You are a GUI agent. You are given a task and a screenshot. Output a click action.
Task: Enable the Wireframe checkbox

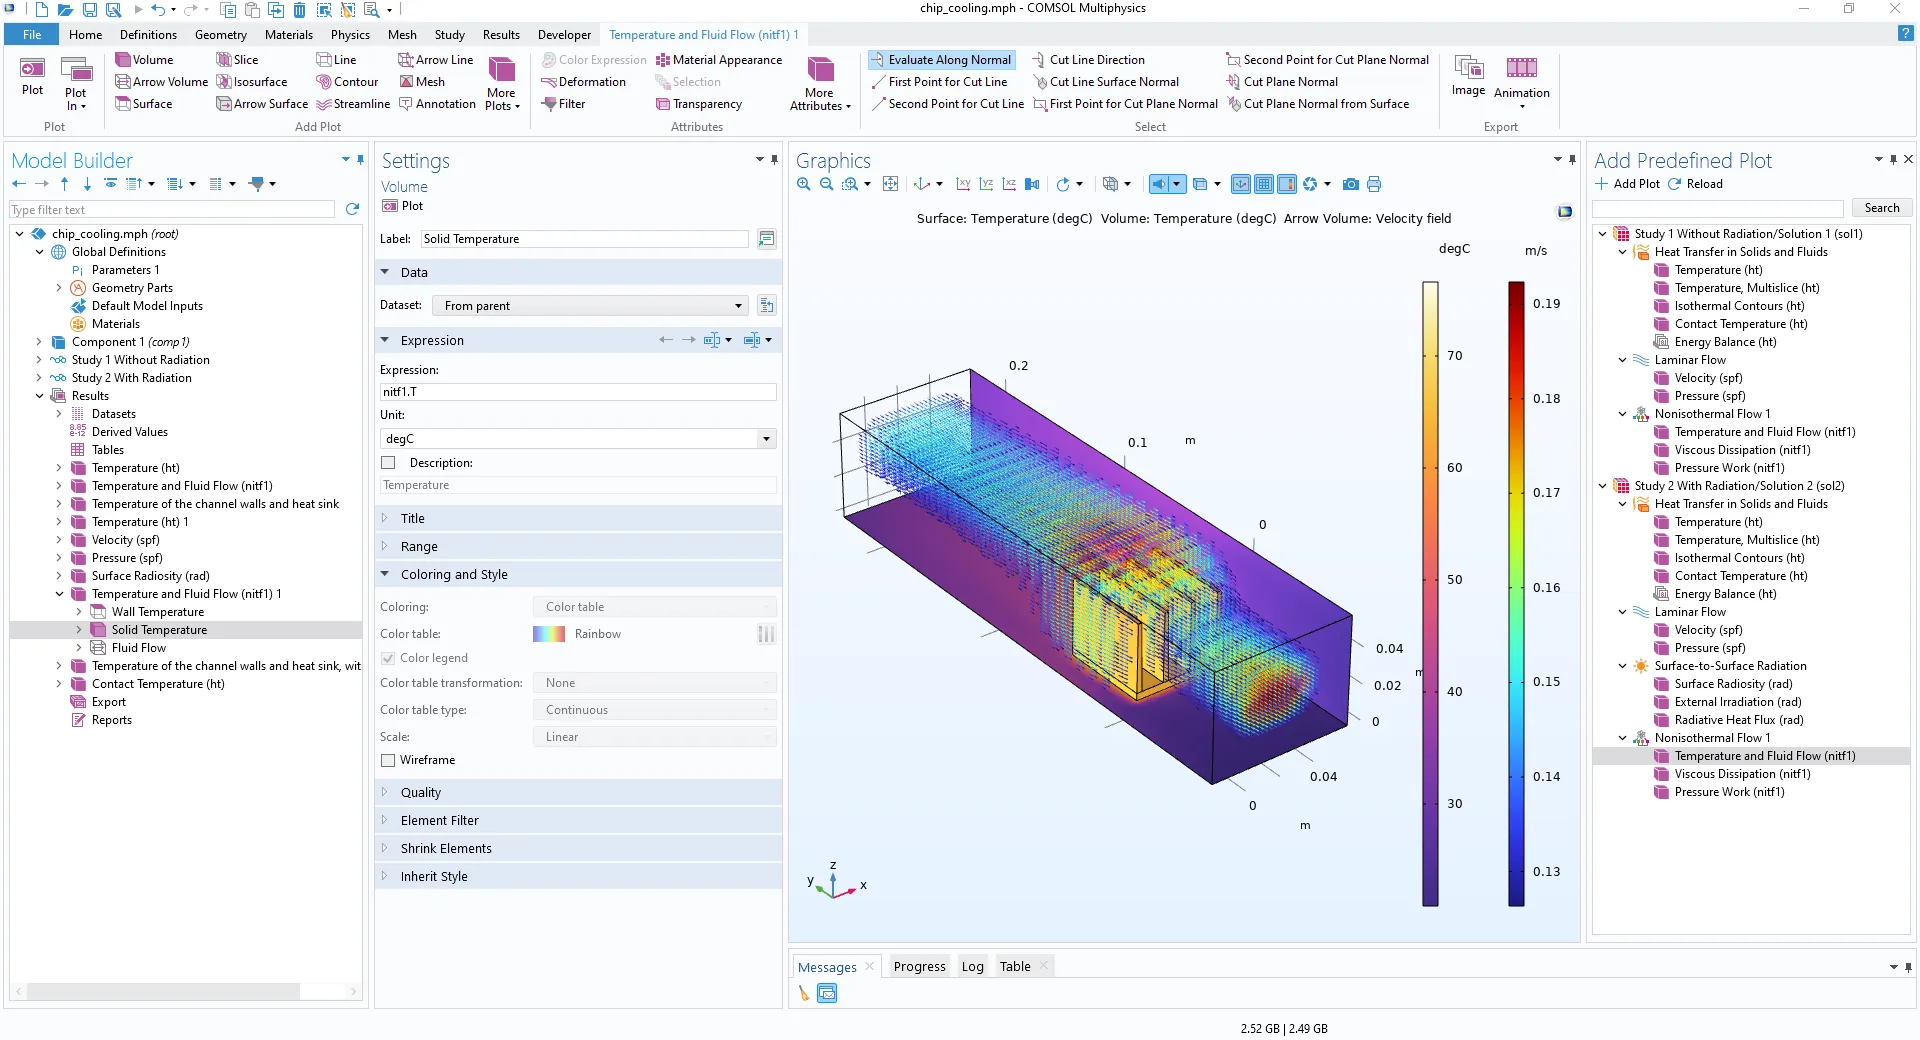tap(389, 760)
